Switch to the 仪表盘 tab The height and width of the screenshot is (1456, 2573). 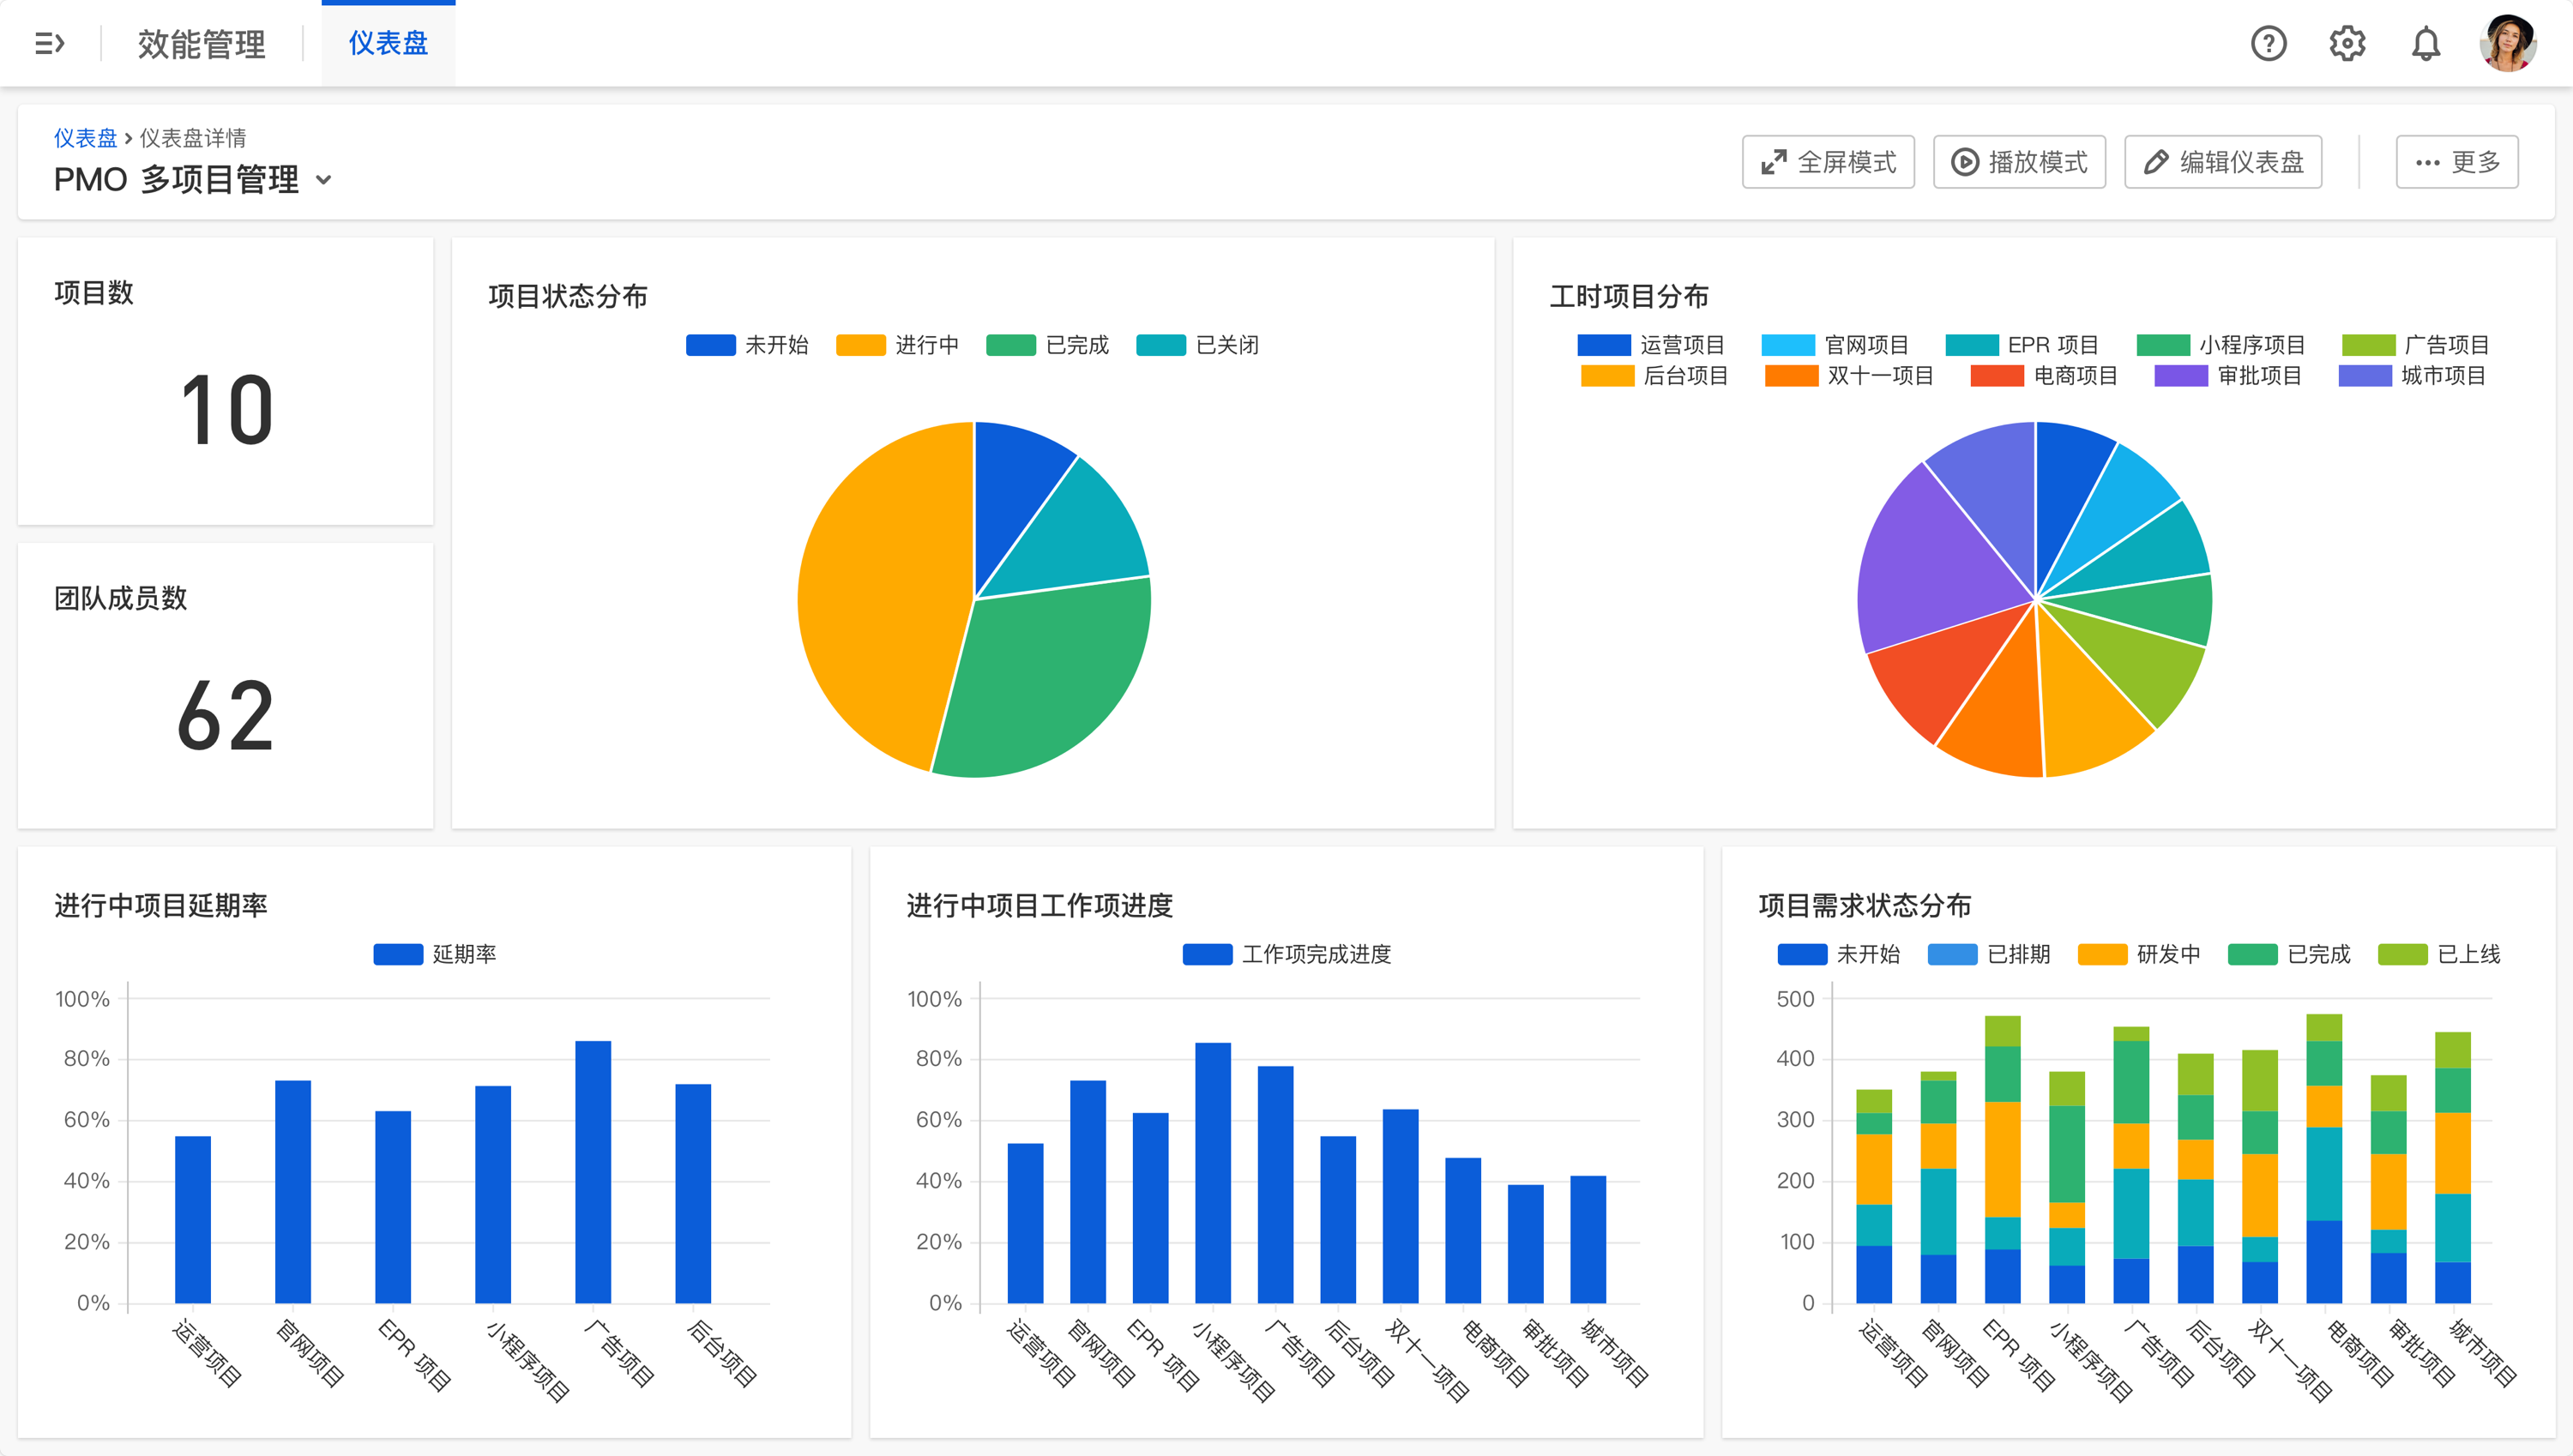[388, 43]
